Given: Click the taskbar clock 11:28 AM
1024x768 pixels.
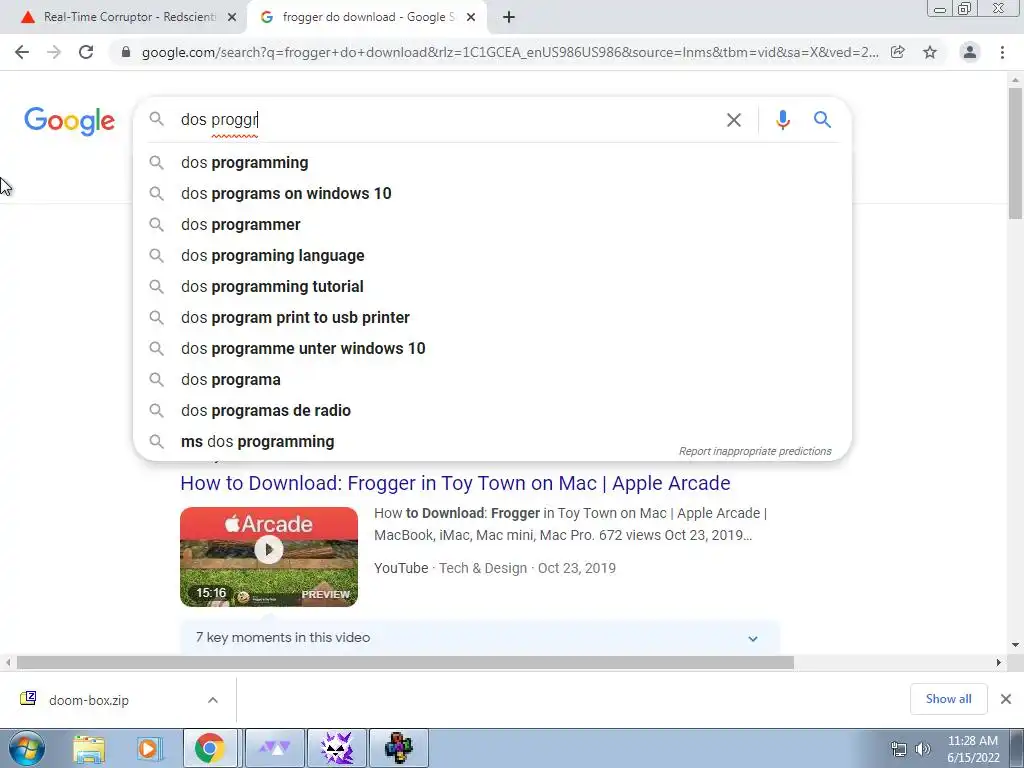Looking at the screenshot, I should pos(973,749).
